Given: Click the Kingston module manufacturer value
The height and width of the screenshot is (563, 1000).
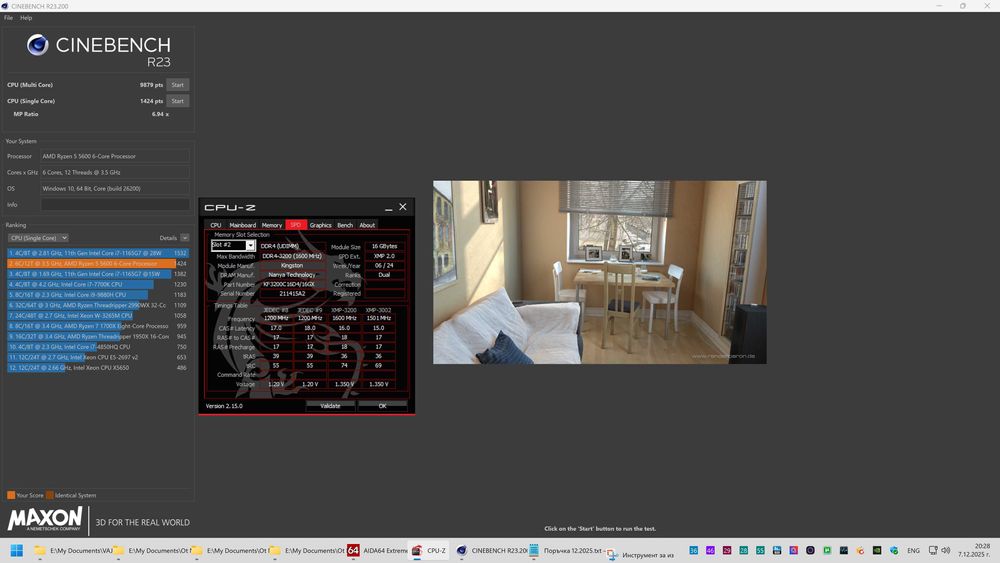Looking at the screenshot, I should (292, 265).
